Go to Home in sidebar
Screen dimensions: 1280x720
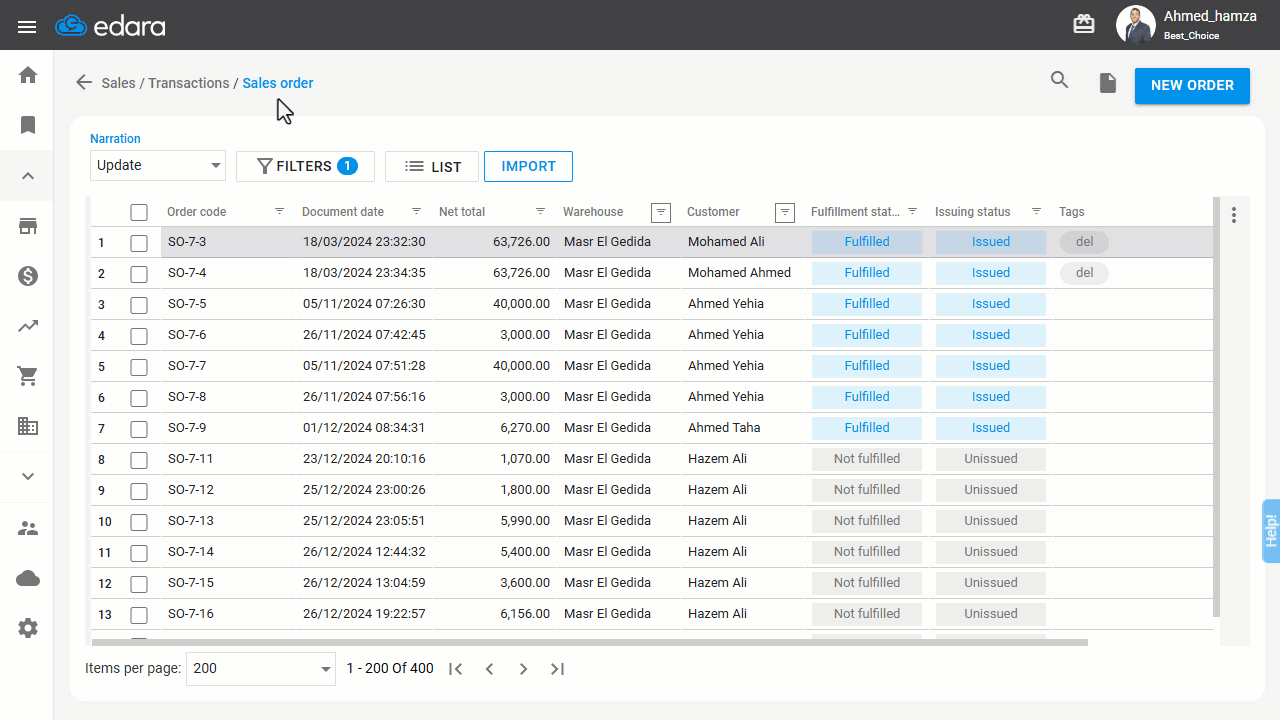pyautogui.click(x=28, y=75)
